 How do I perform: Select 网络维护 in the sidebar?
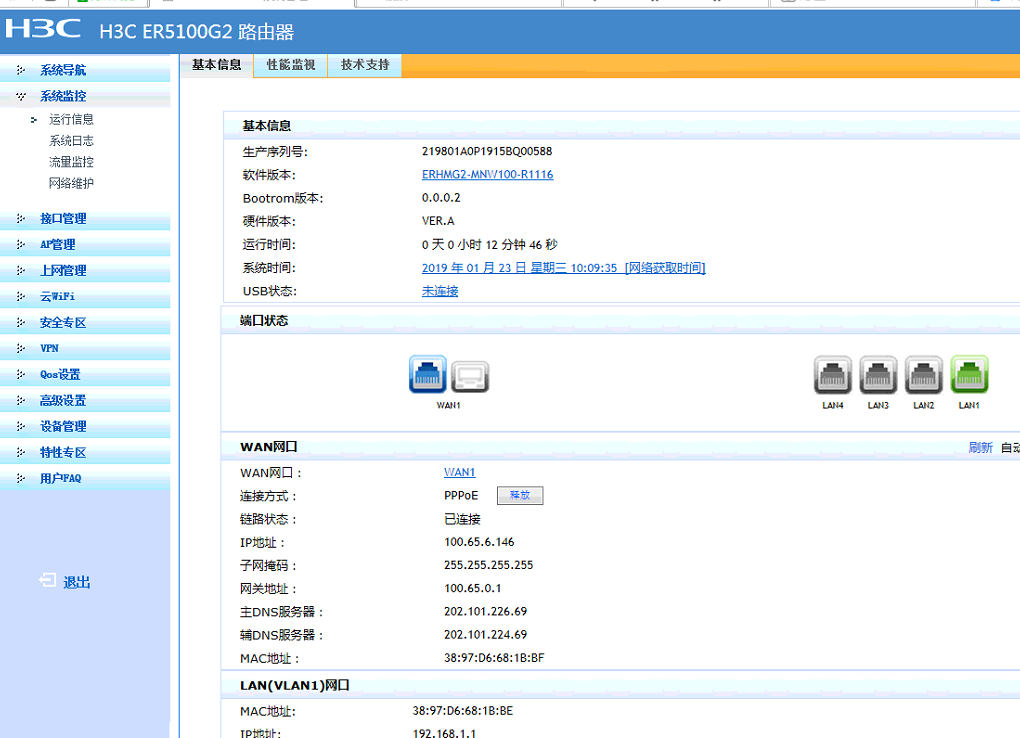point(72,184)
